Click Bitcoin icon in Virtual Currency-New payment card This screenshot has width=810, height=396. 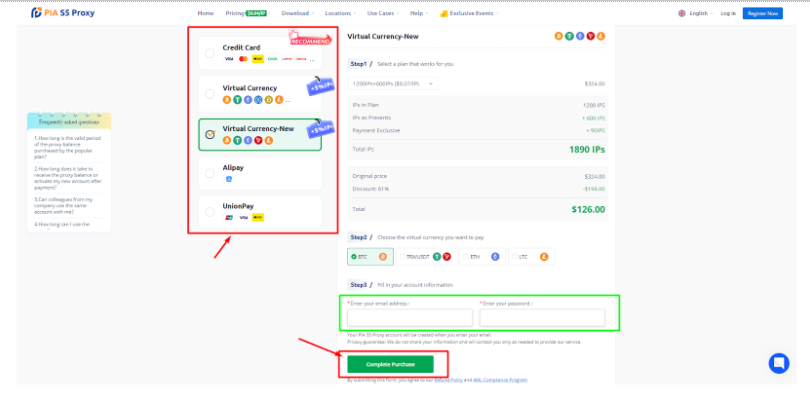coord(227,140)
